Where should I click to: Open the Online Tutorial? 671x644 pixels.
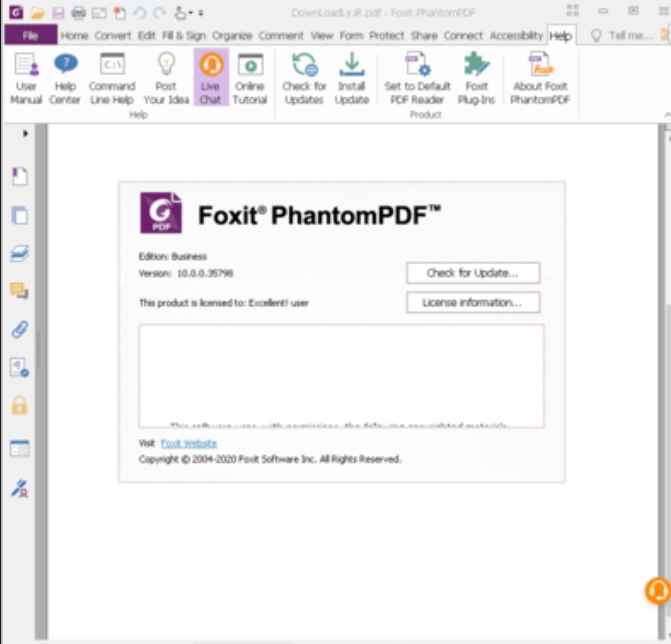coord(250,79)
